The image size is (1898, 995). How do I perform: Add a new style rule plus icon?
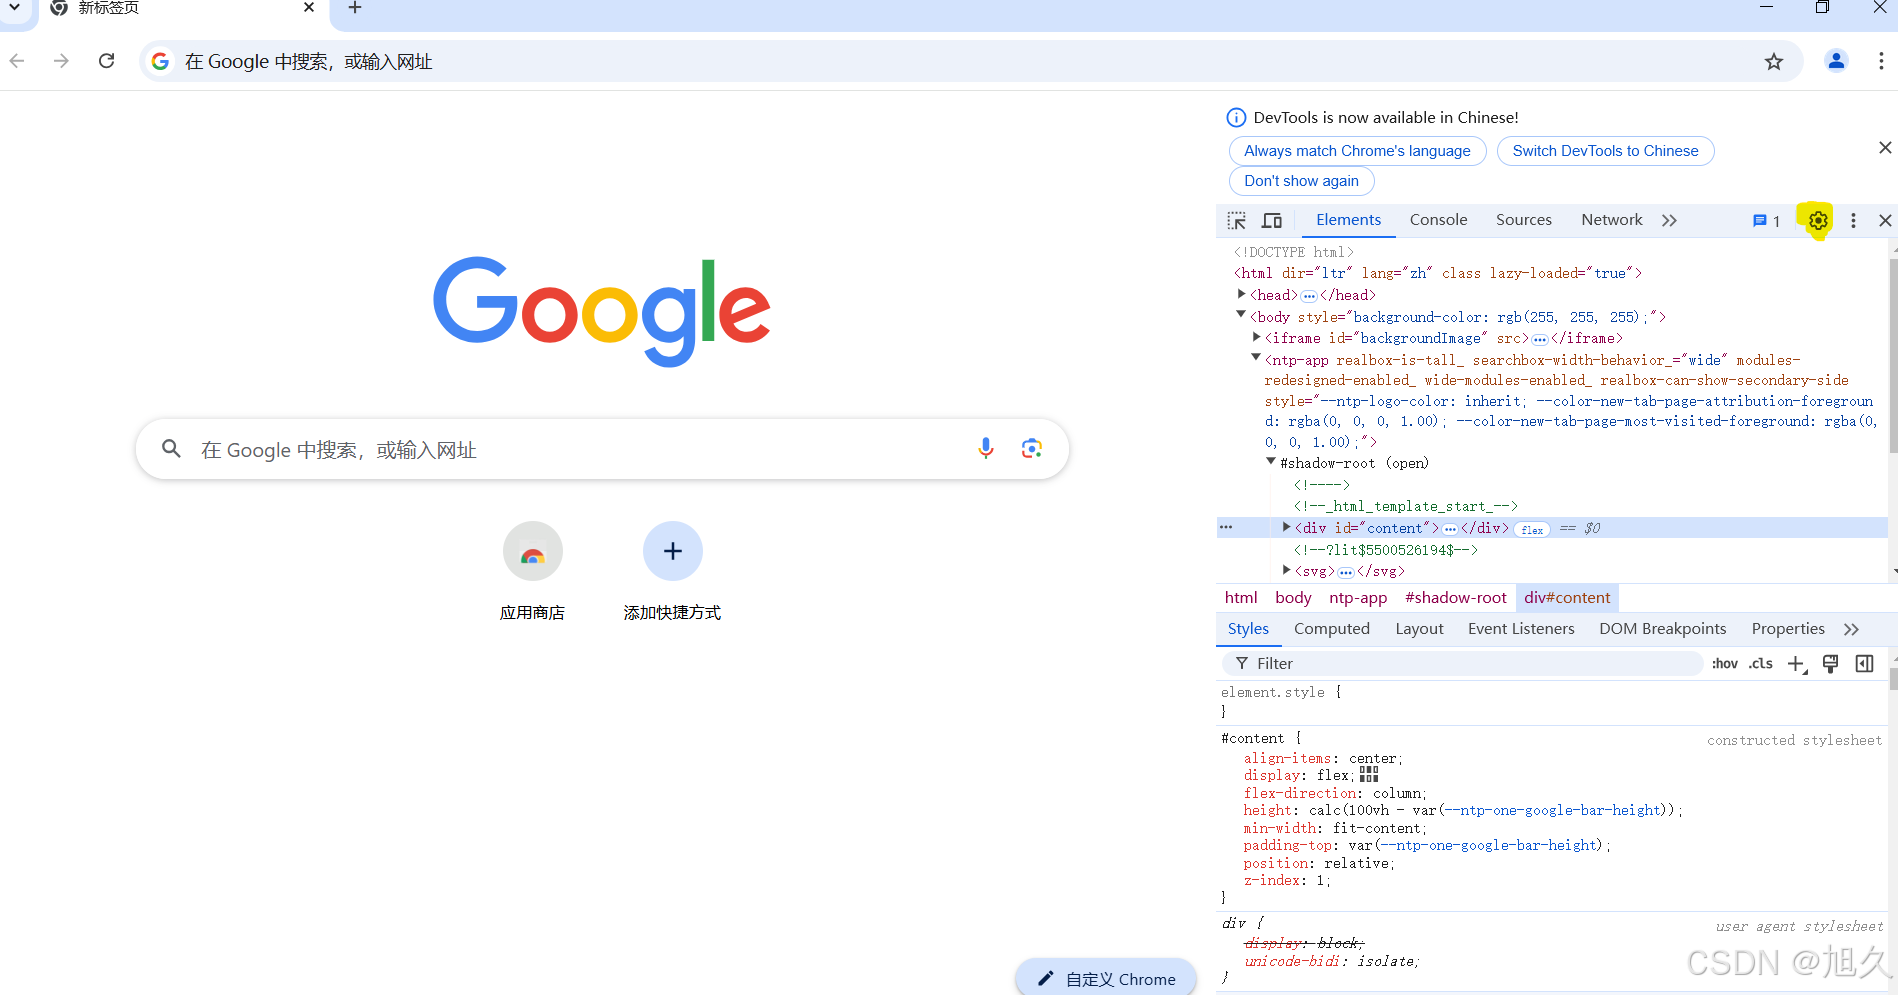1796,664
